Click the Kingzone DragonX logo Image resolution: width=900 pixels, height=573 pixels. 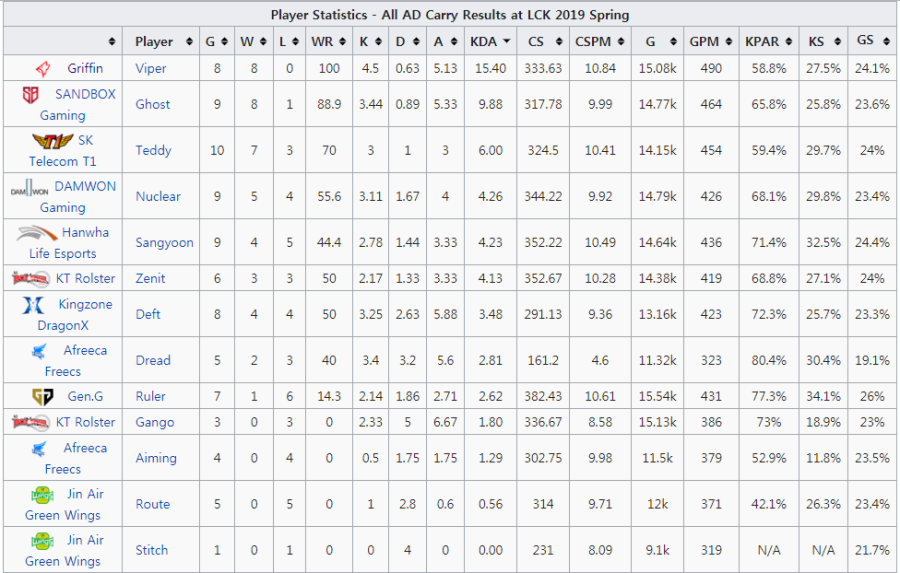click(x=33, y=304)
